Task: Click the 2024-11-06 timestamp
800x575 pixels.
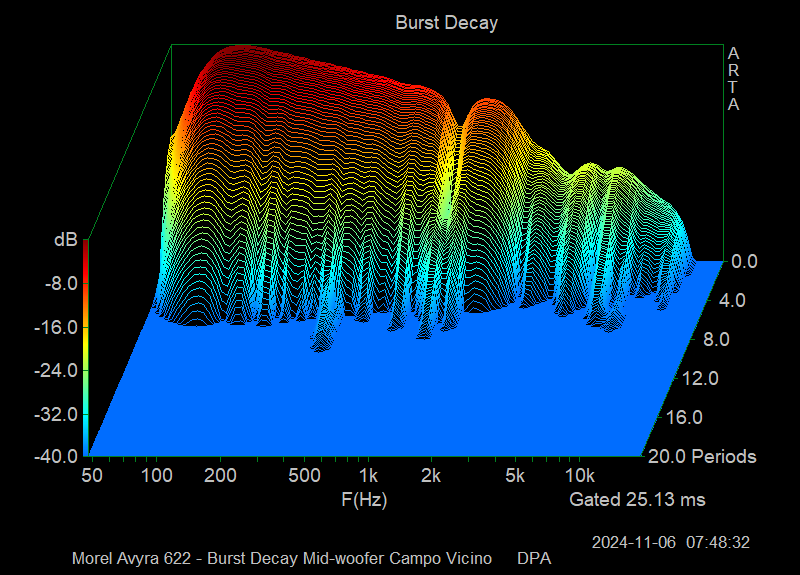Action: coord(671,542)
